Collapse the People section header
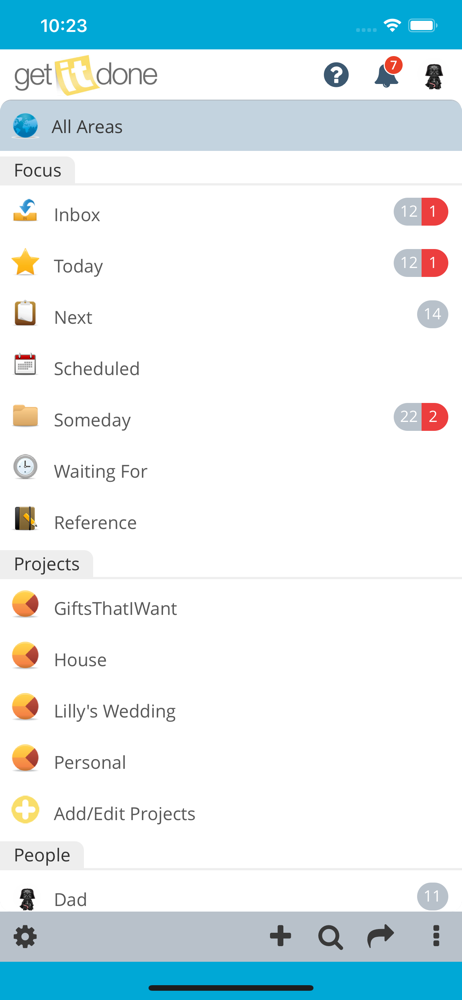Viewport: 462px width, 1000px height. tap(42, 855)
